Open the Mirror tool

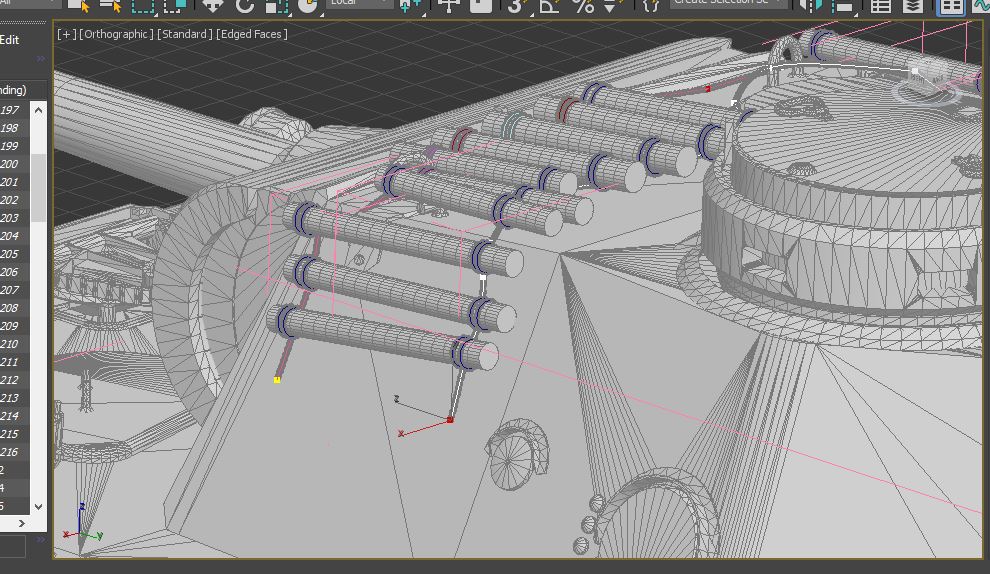(811, 5)
